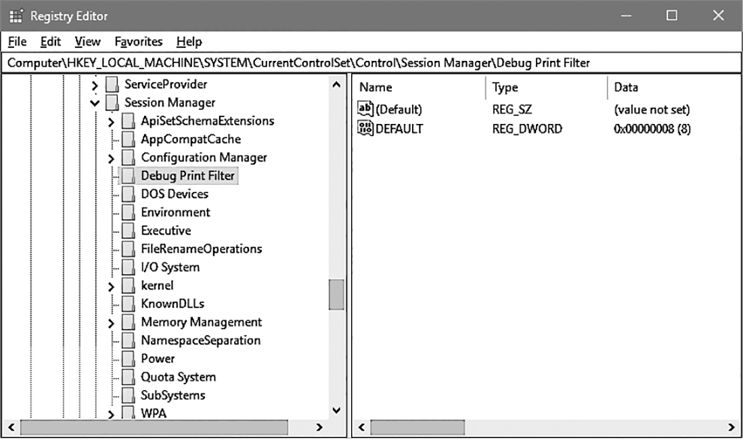
Task: Expand the kernel registry key
Action: coord(111,286)
